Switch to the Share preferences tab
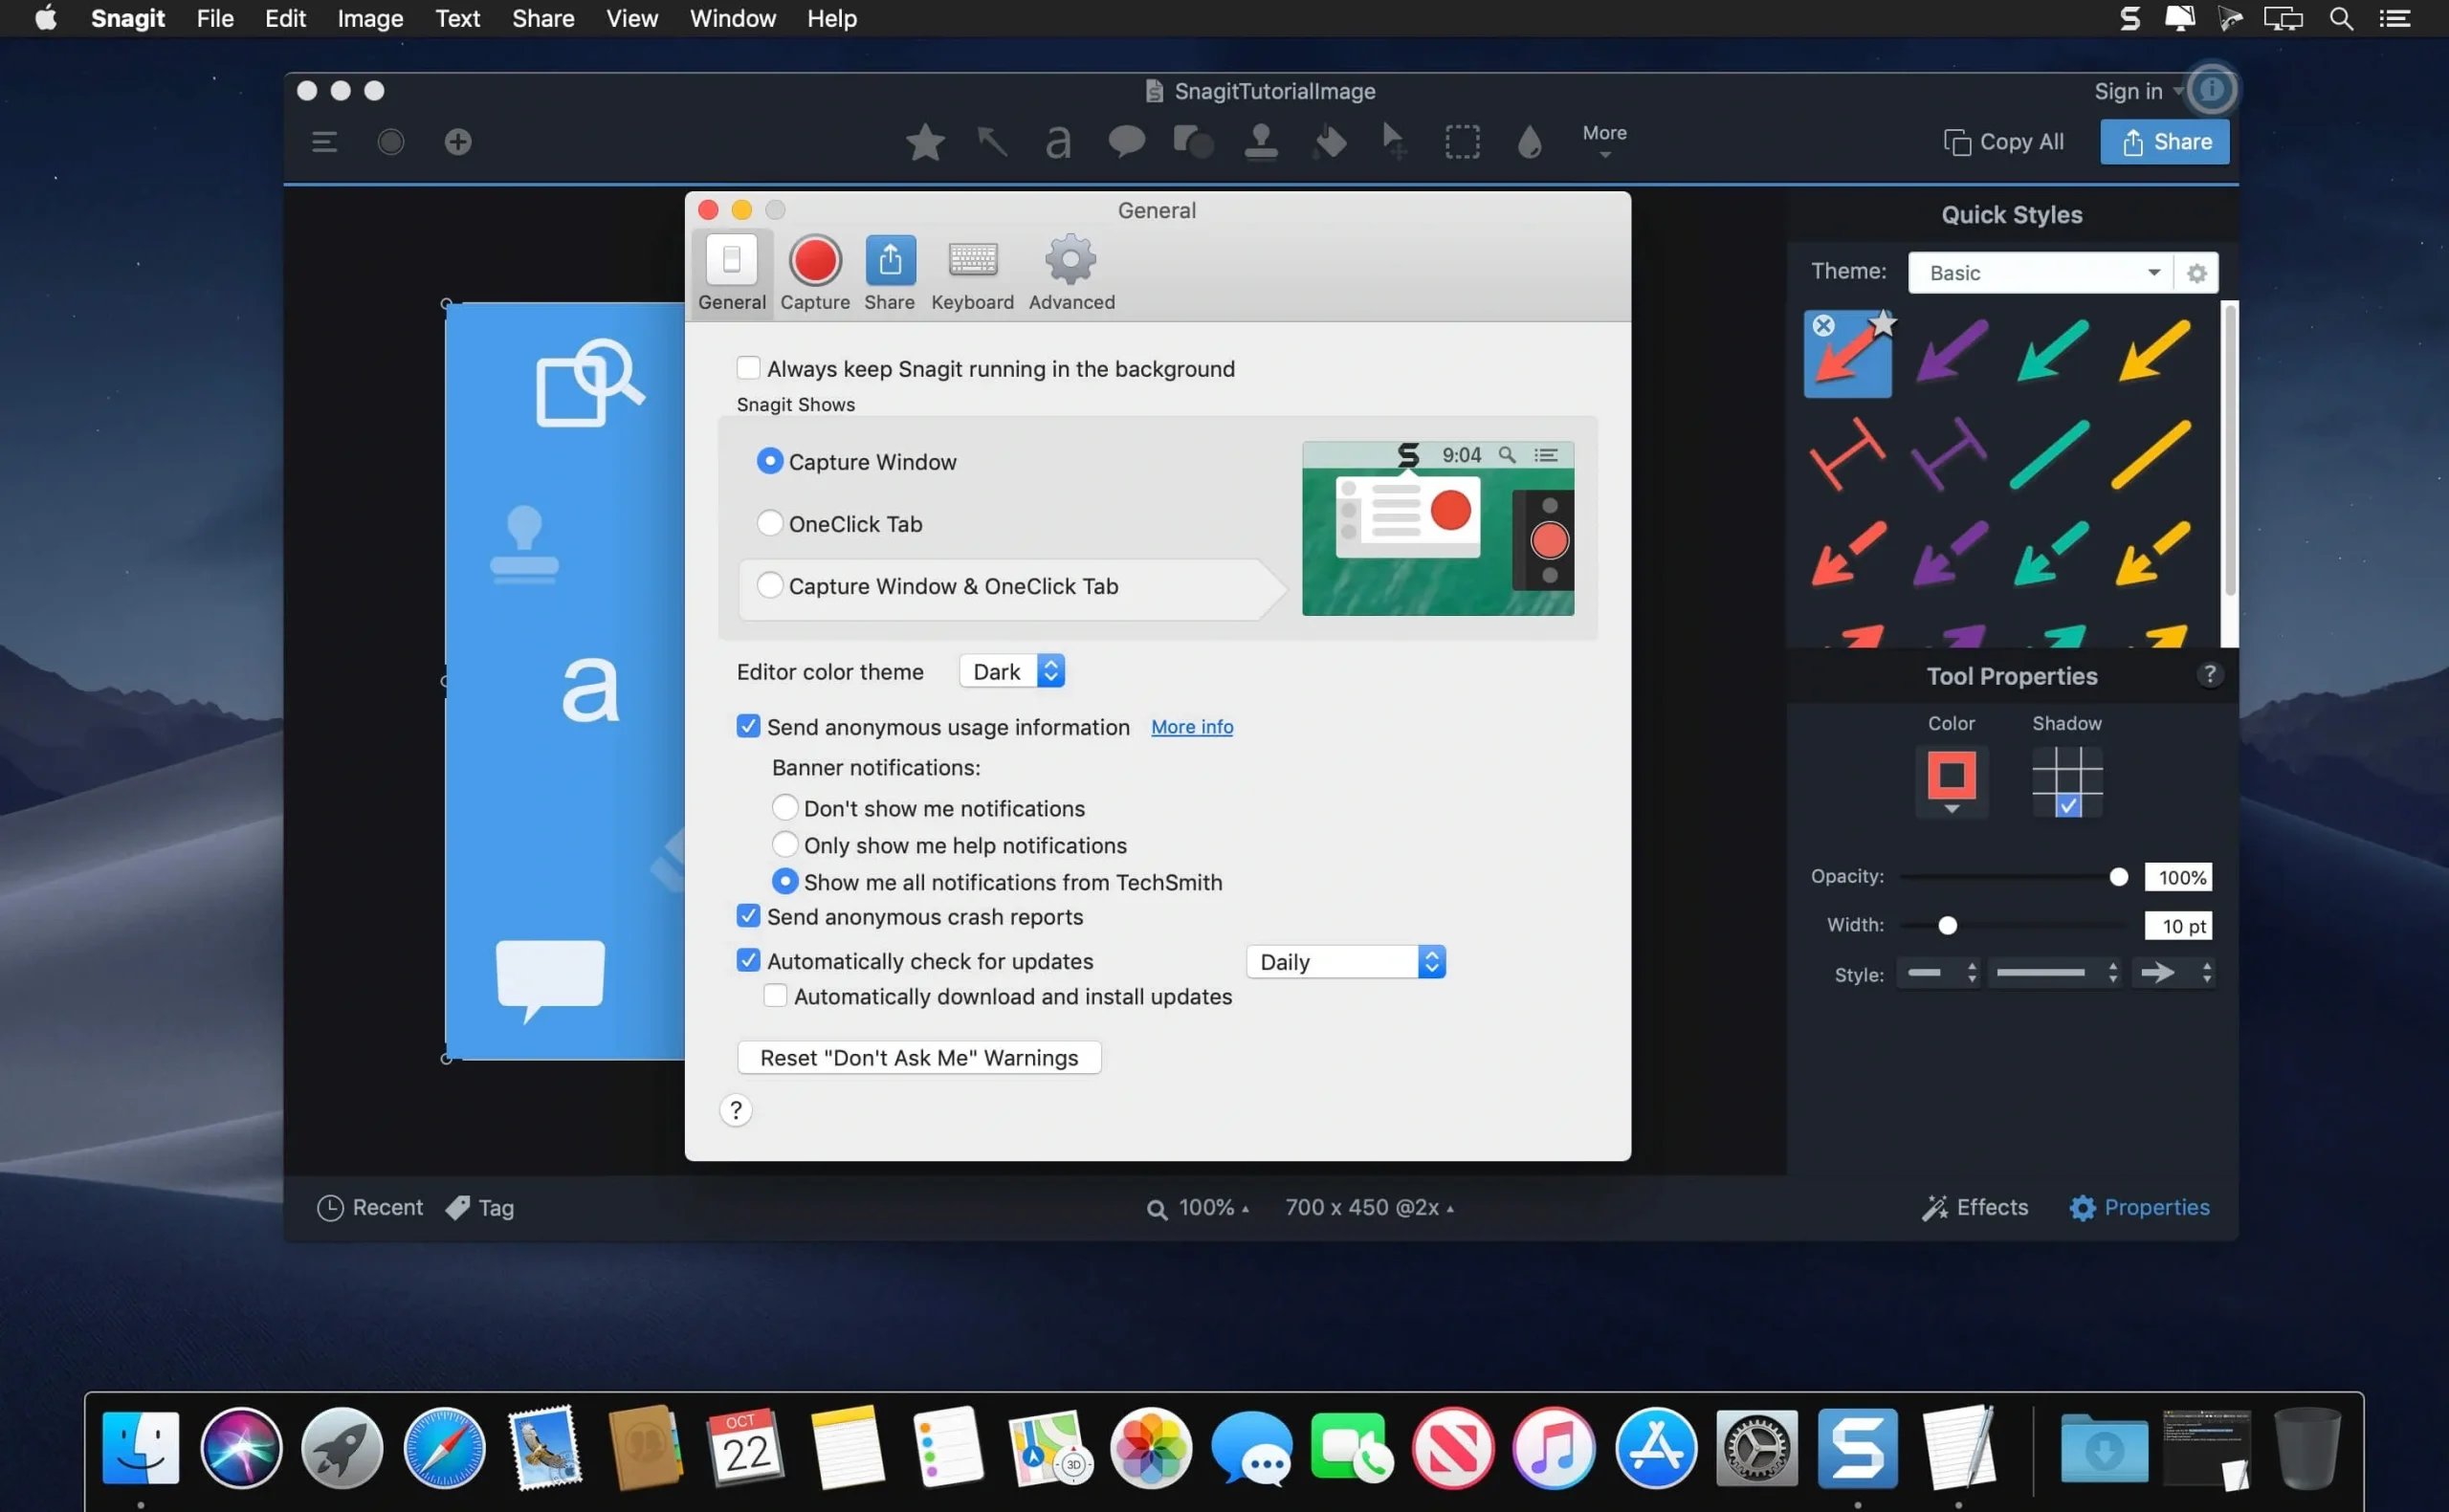Image resolution: width=2449 pixels, height=1512 pixels. pos(889,273)
